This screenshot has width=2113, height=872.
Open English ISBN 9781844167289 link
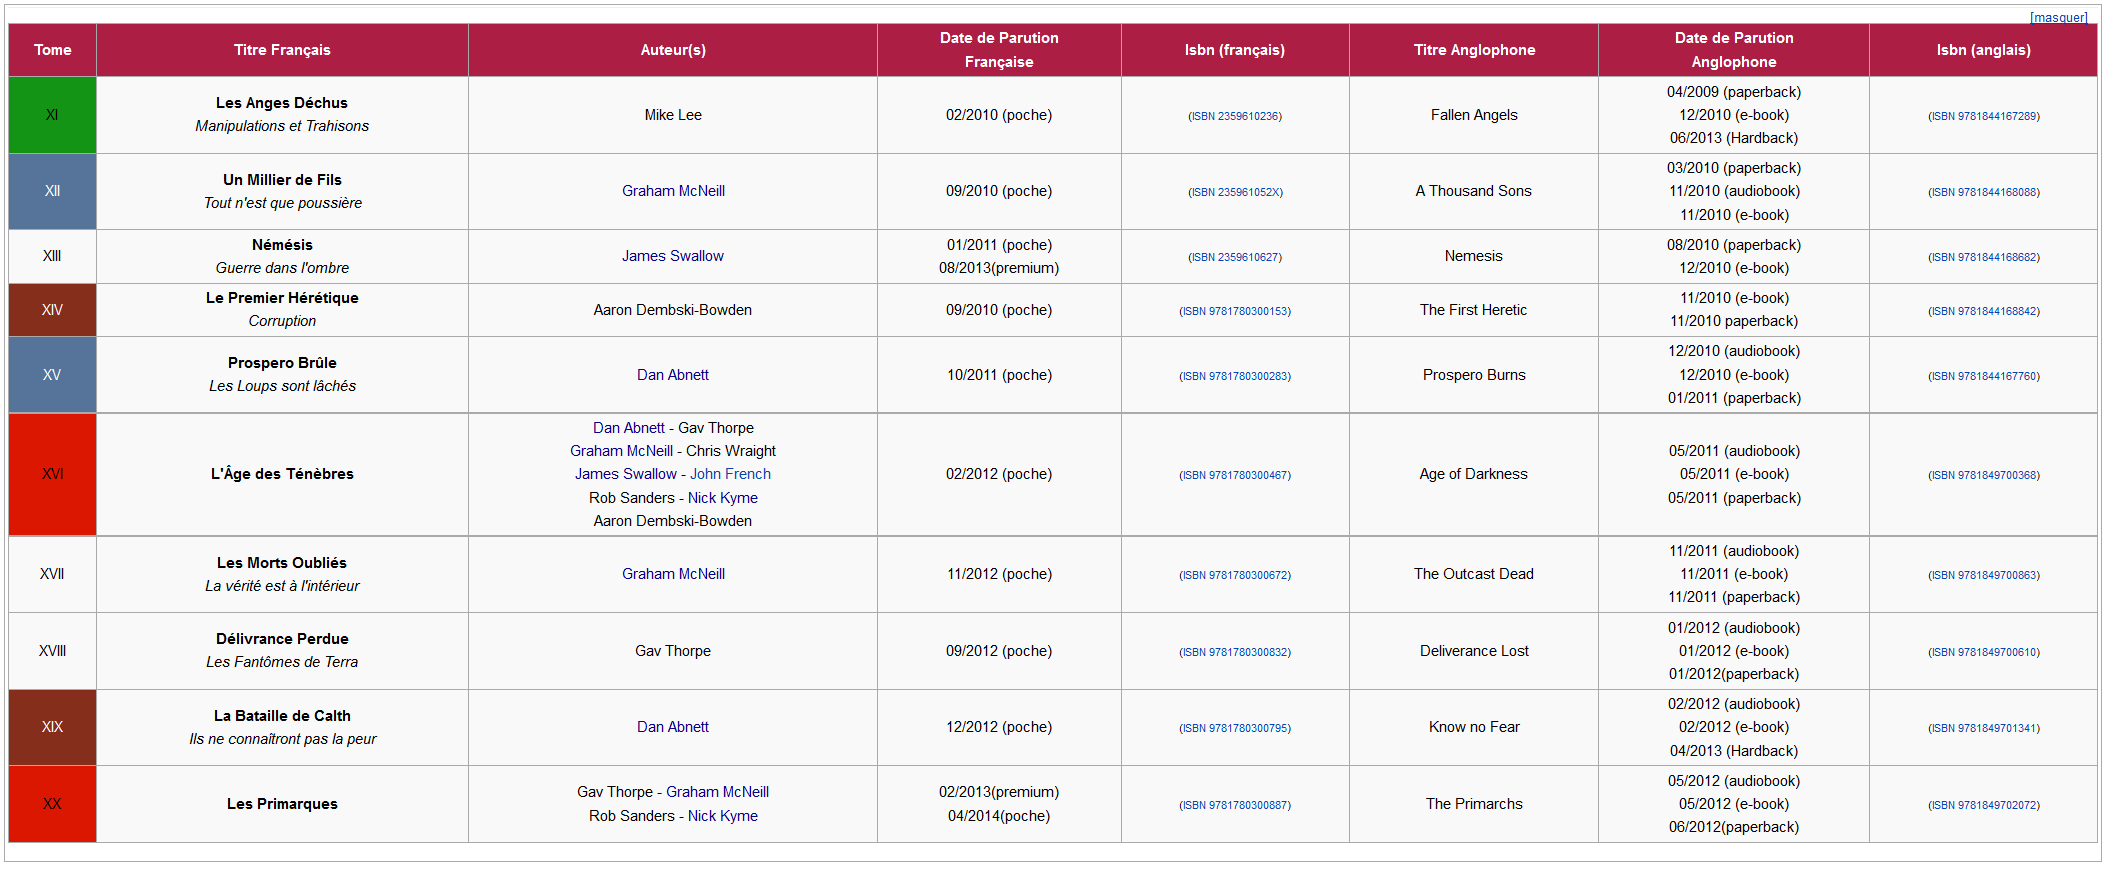pyautogui.click(x=1984, y=116)
